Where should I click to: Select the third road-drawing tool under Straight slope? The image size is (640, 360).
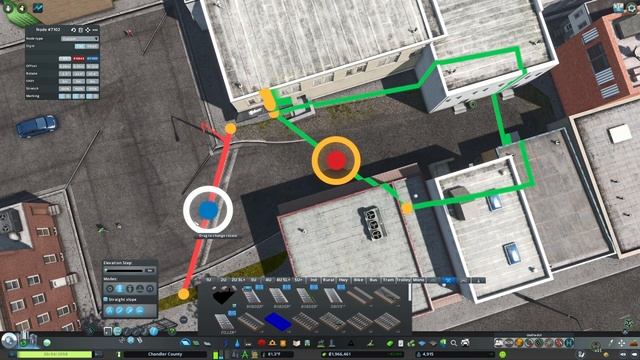(130, 310)
